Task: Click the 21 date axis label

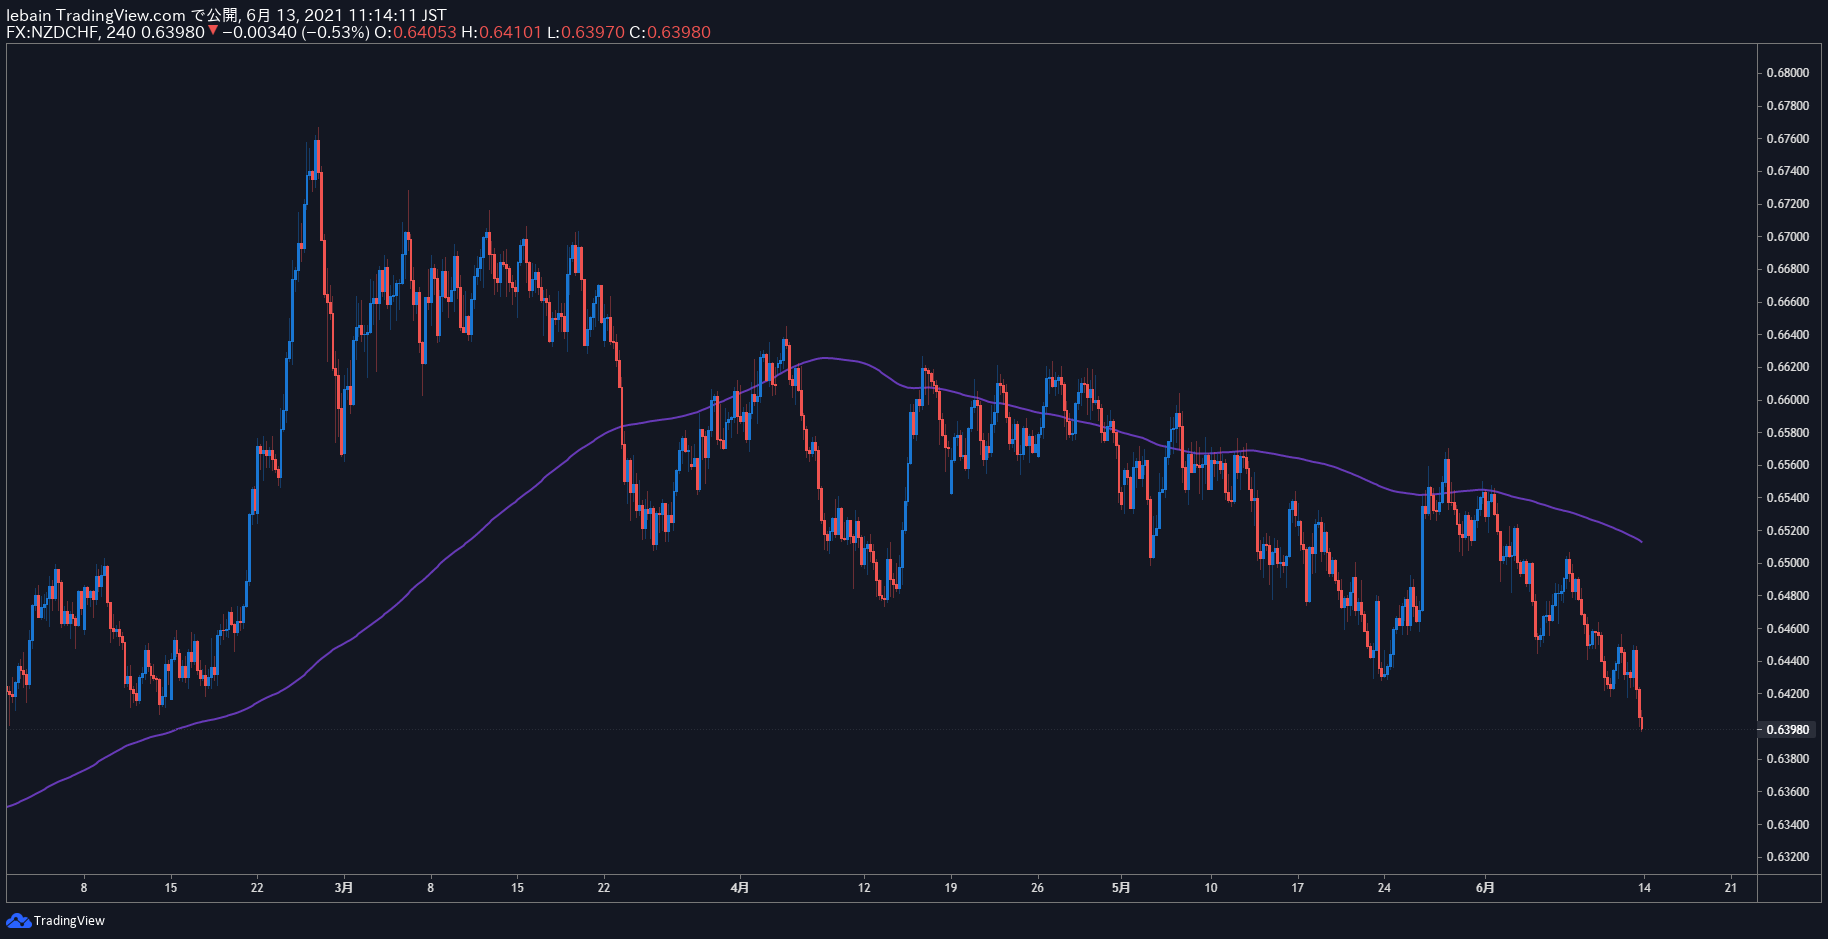Action: 1731,887
